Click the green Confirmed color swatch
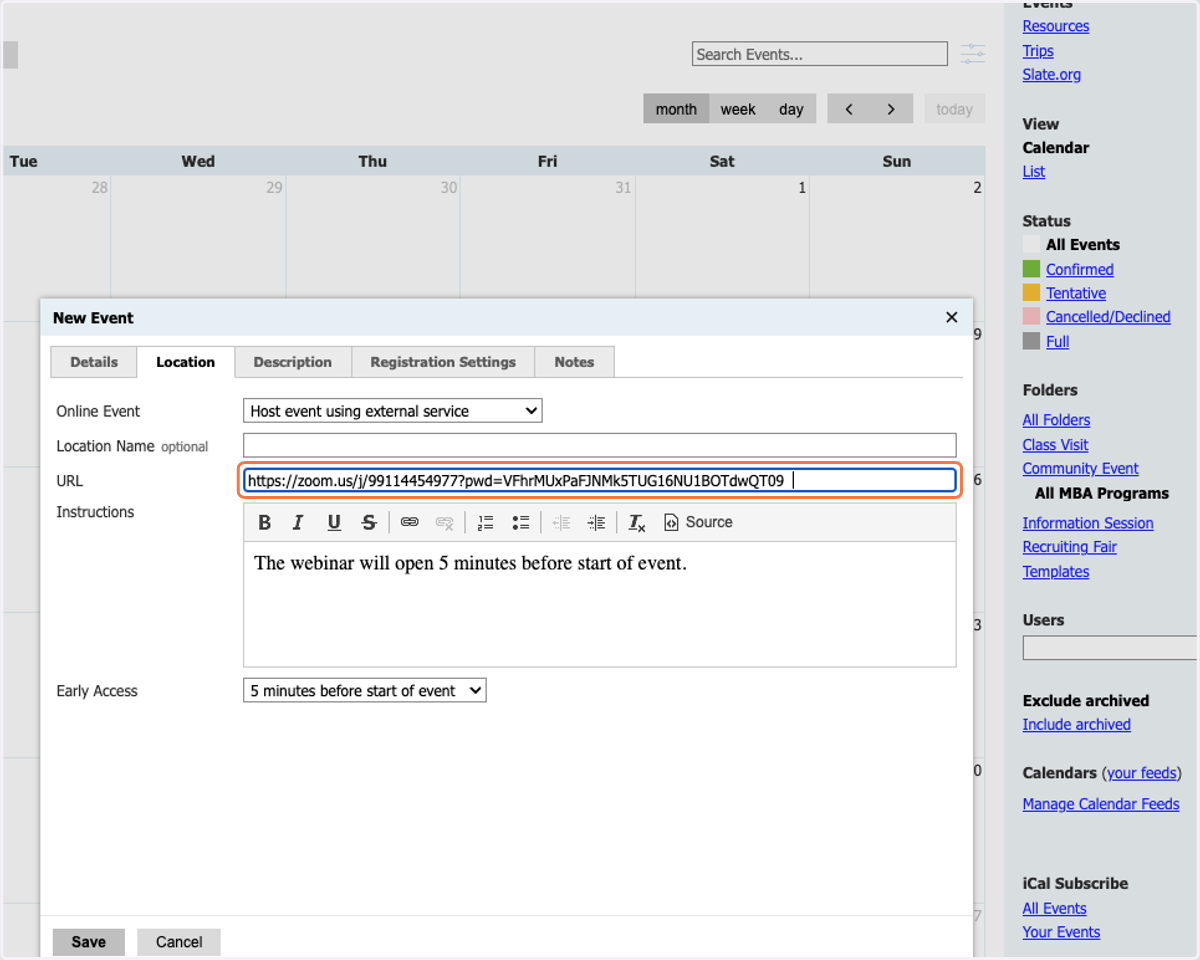The image size is (1200, 960). pos(1031,269)
